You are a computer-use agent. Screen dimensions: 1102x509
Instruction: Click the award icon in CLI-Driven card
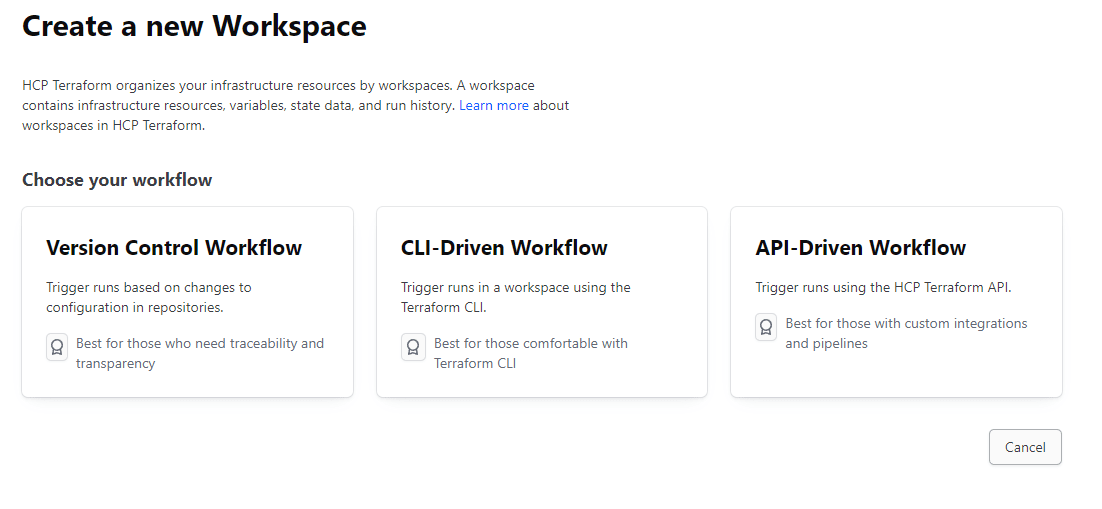click(413, 347)
